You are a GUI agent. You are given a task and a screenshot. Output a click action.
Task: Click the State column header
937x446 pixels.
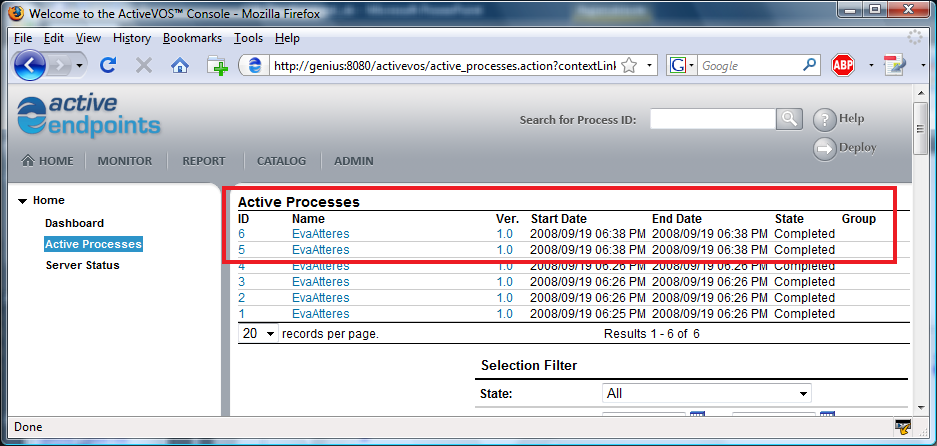[789, 219]
